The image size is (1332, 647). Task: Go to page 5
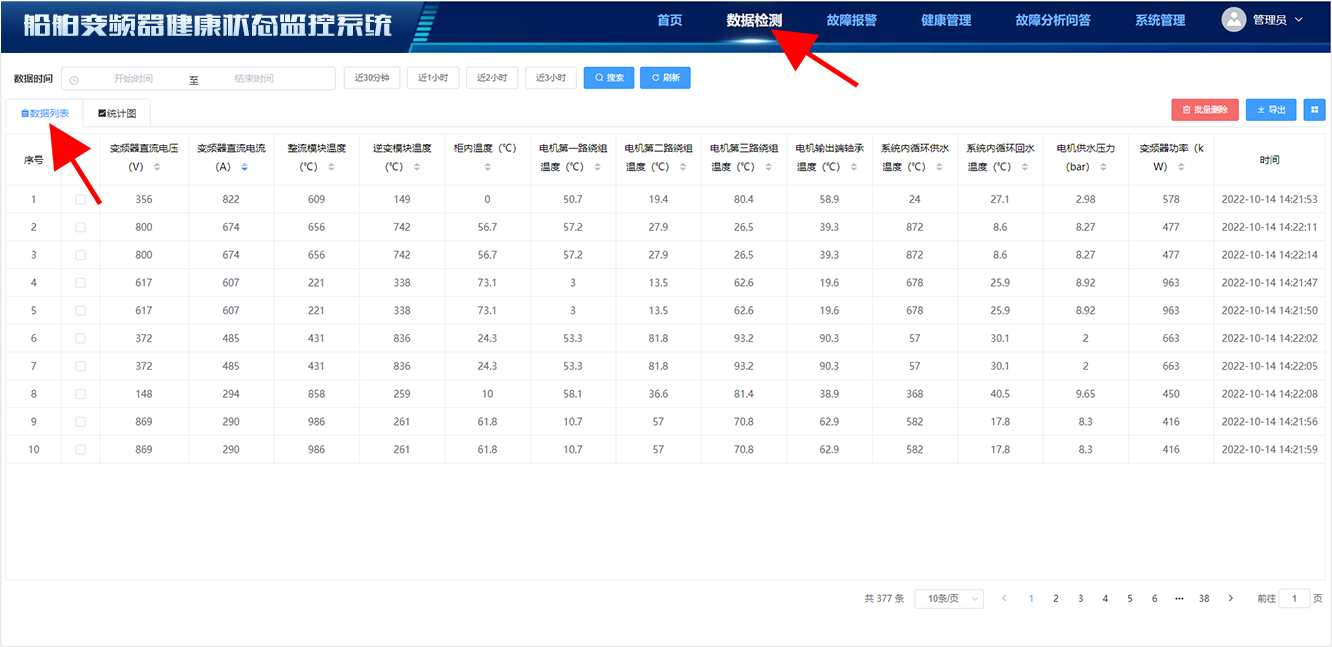tap(1130, 598)
